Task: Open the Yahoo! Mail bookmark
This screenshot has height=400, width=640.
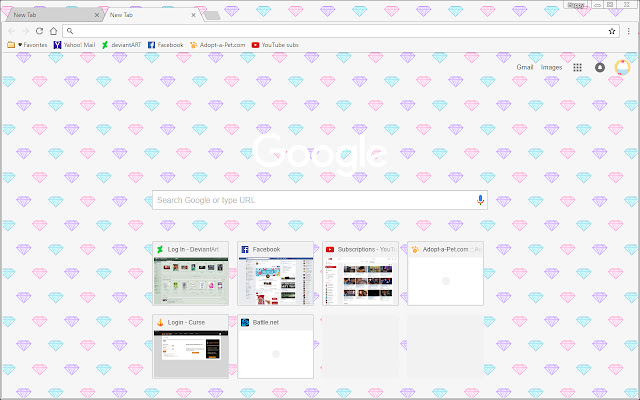Action: coord(74,45)
